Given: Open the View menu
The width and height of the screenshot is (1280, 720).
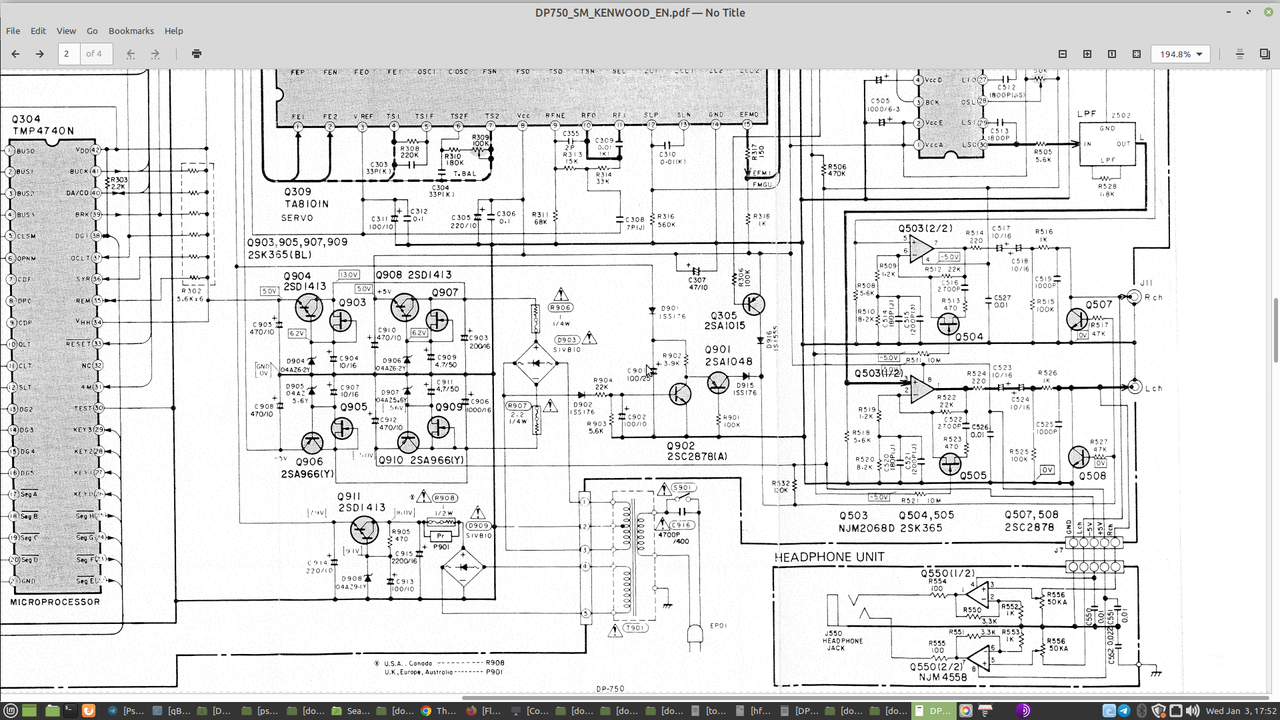Looking at the screenshot, I should [66, 31].
